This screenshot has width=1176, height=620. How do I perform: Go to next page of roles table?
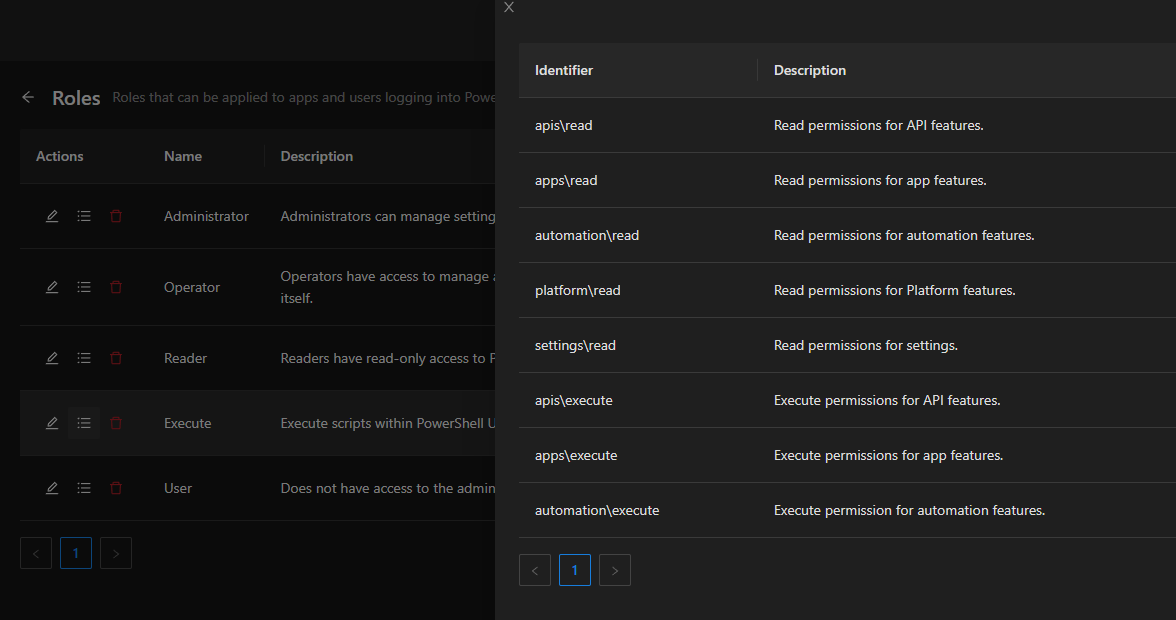click(116, 553)
